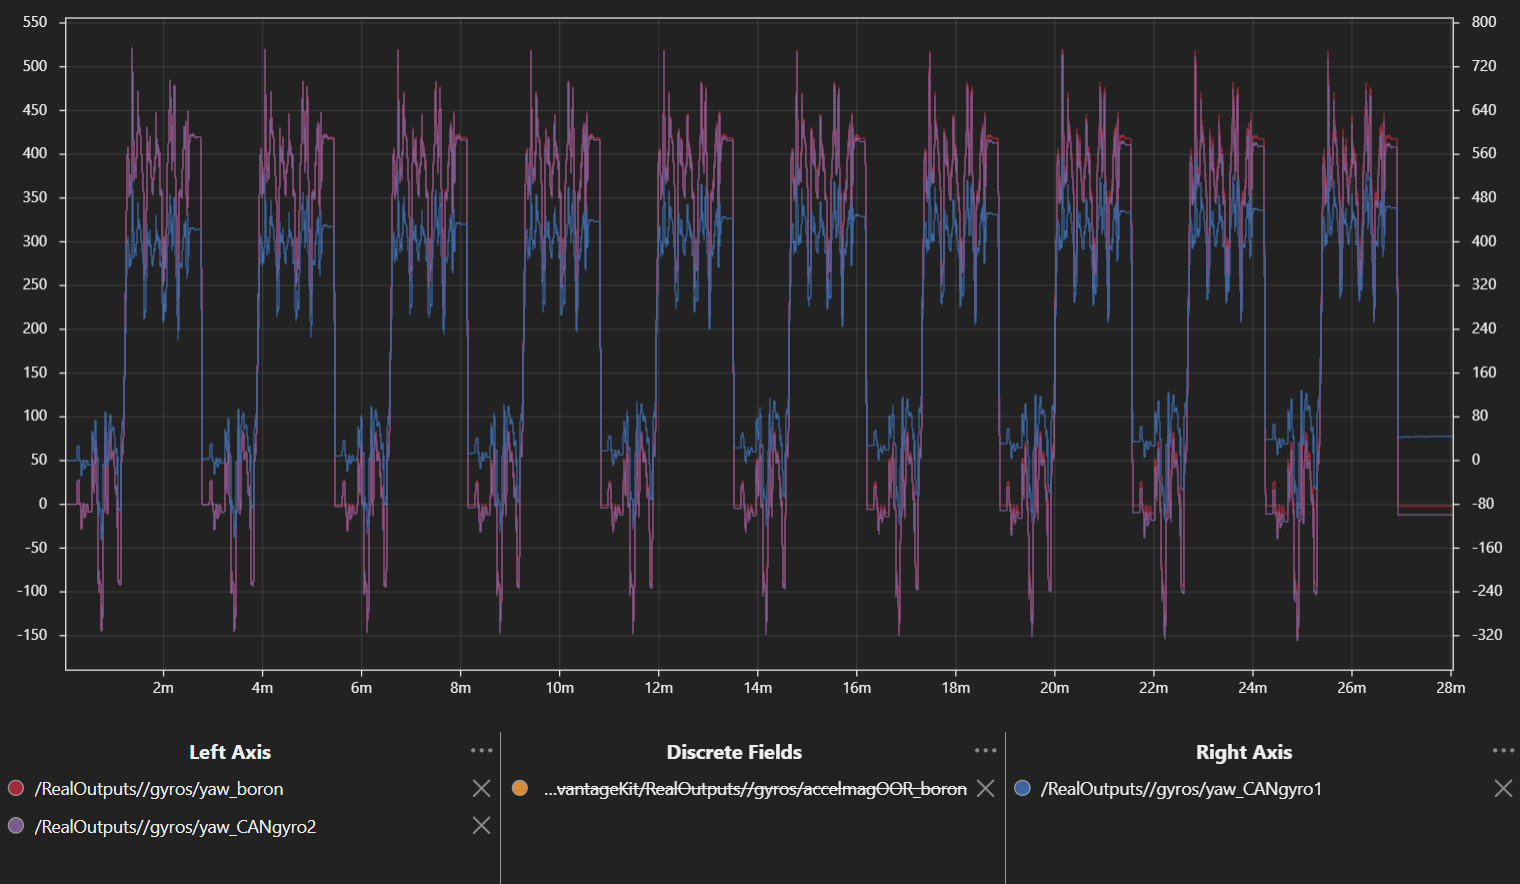Open the Discrete Fields three-dot options menu

tap(985, 750)
